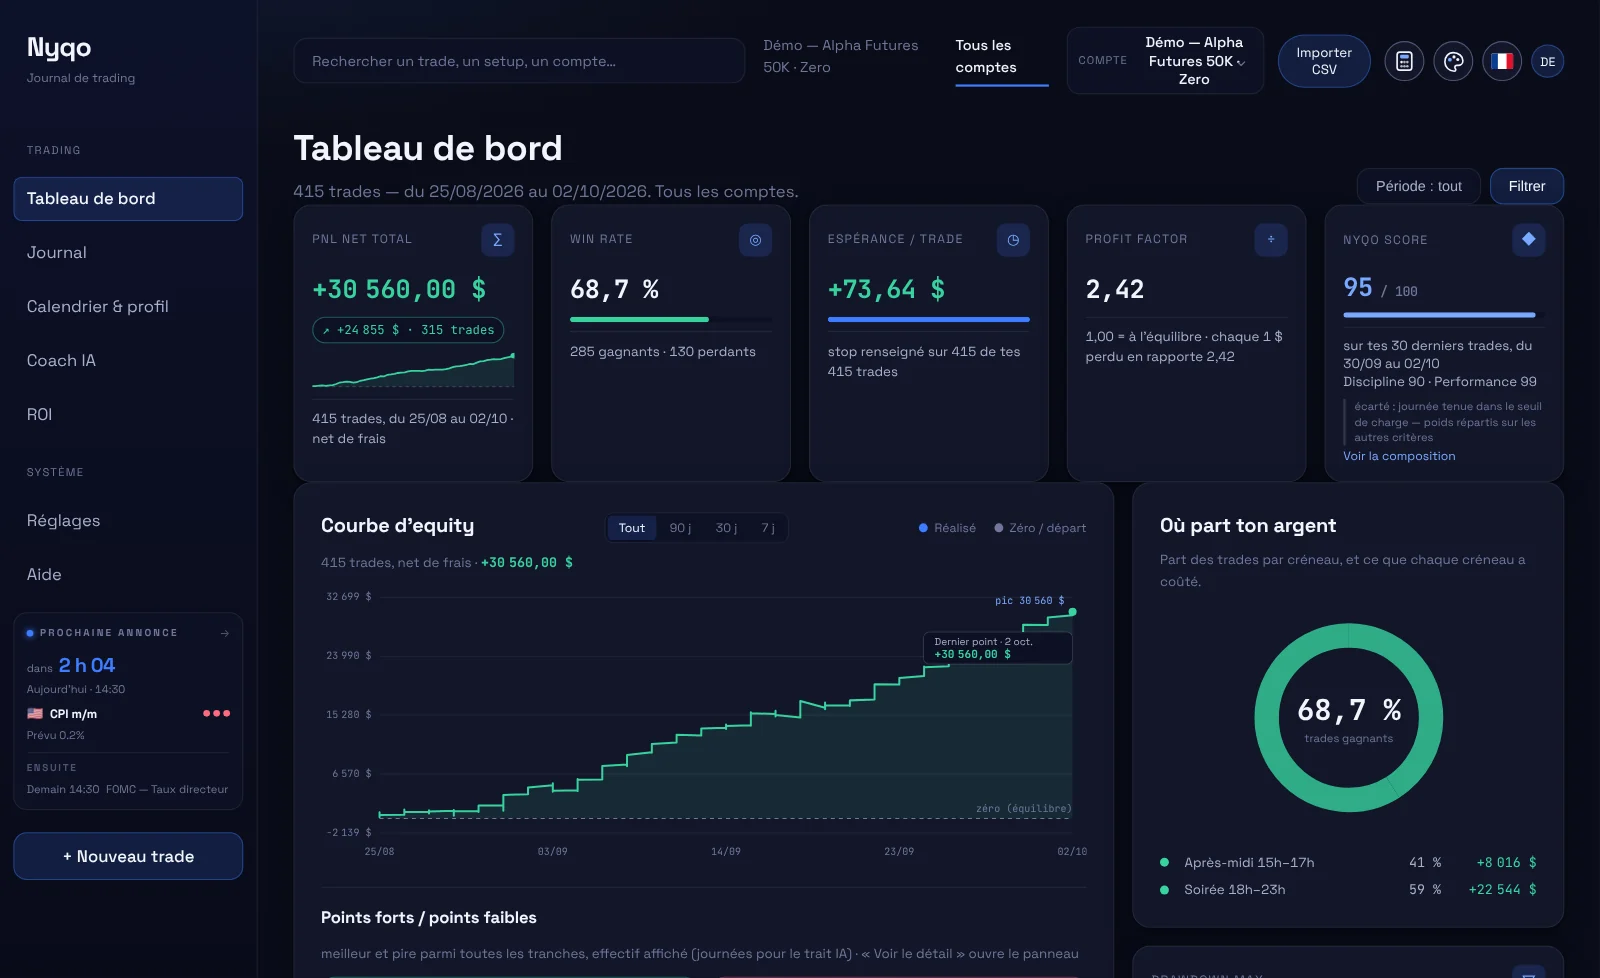Click the target icon on Win Rate card
Viewport: 1600px width, 978px height.
tap(755, 240)
